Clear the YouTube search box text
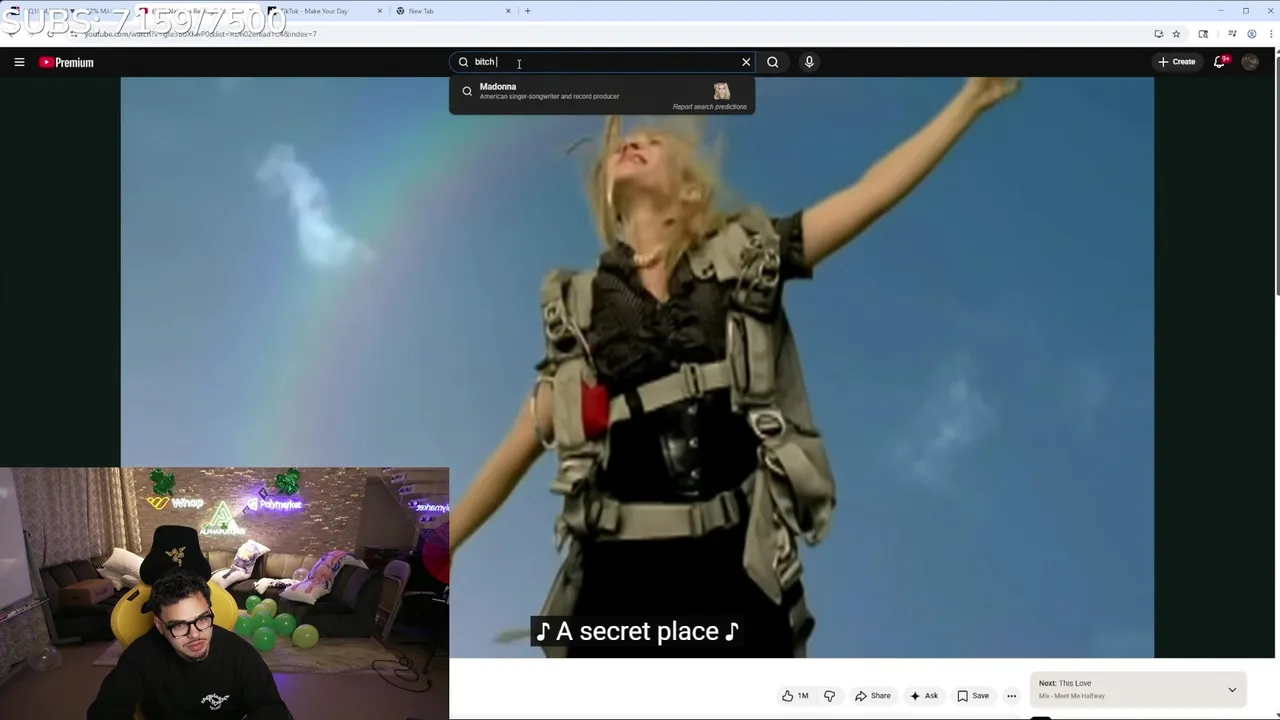The image size is (1280, 720). click(x=746, y=62)
